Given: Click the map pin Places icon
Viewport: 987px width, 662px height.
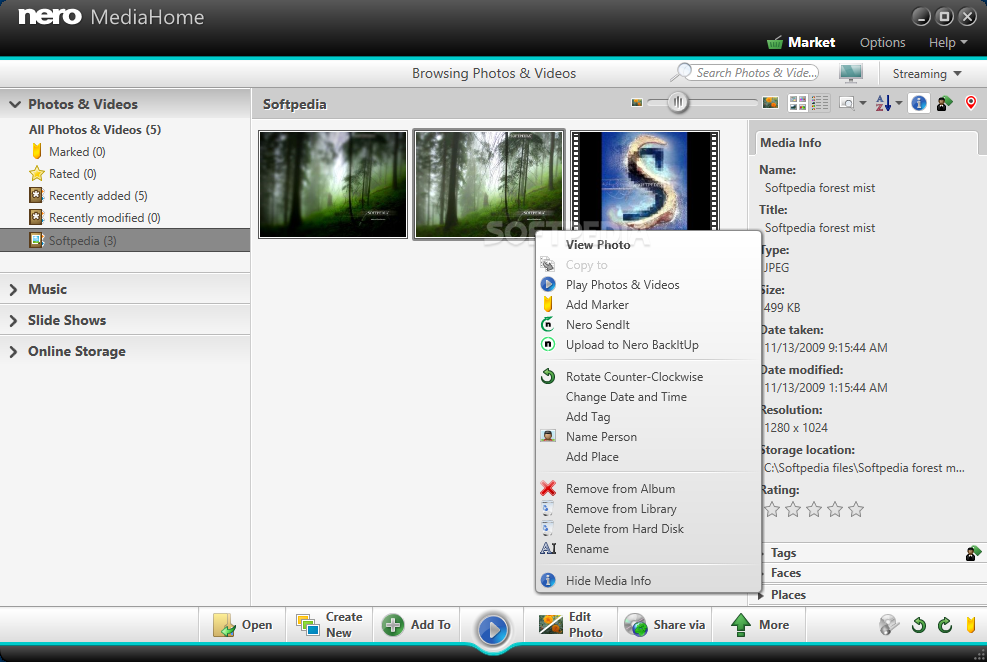Looking at the screenshot, I should 970,103.
